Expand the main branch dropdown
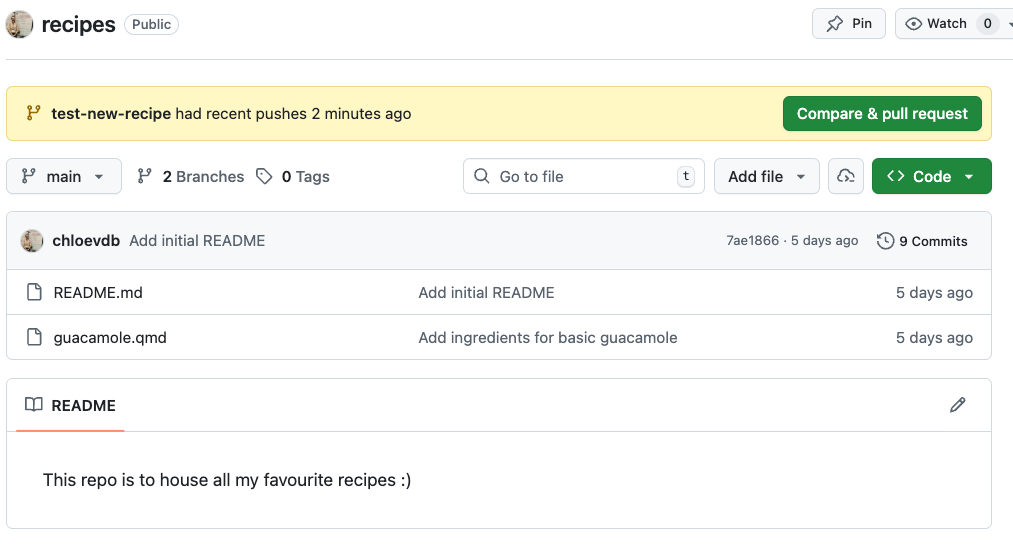 point(64,177)
